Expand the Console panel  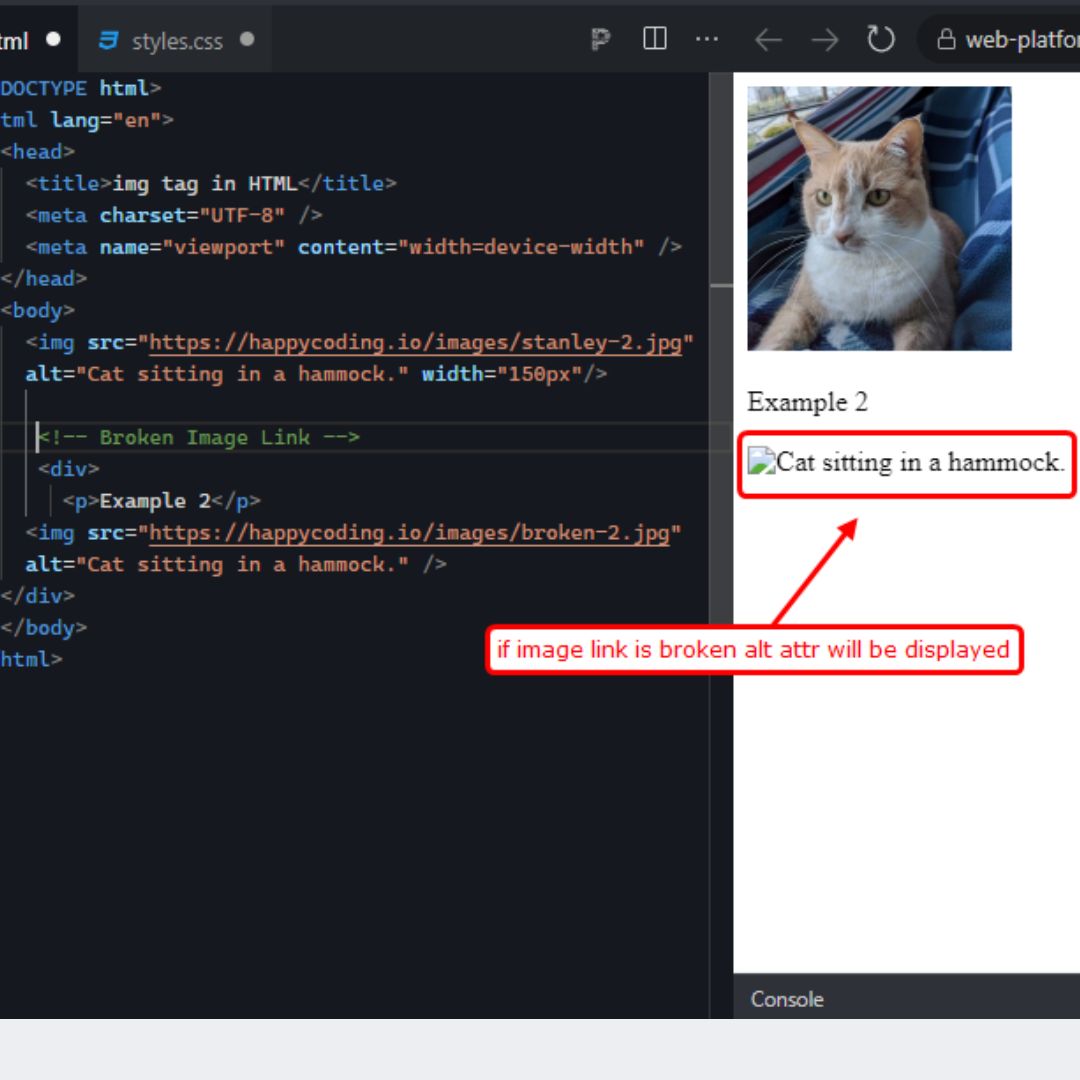tap(787, 999)
